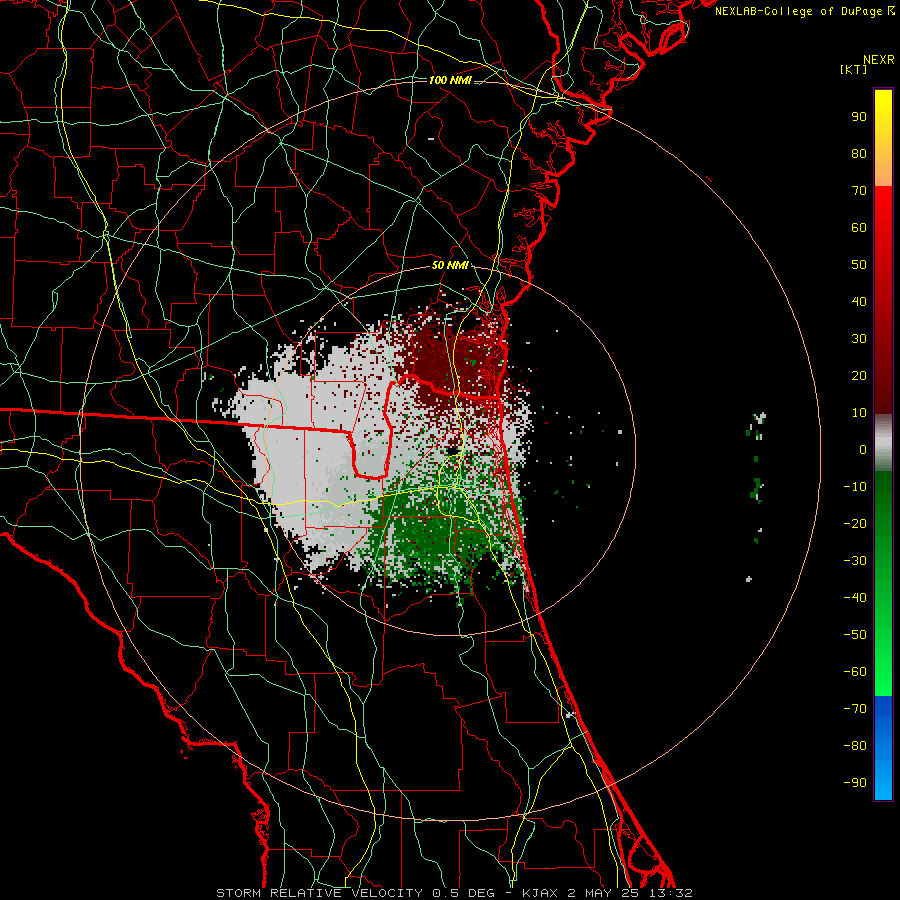Click the 0 value on velocity scale
This screenshot has width=900, height=900.
(x=863, y=449)
